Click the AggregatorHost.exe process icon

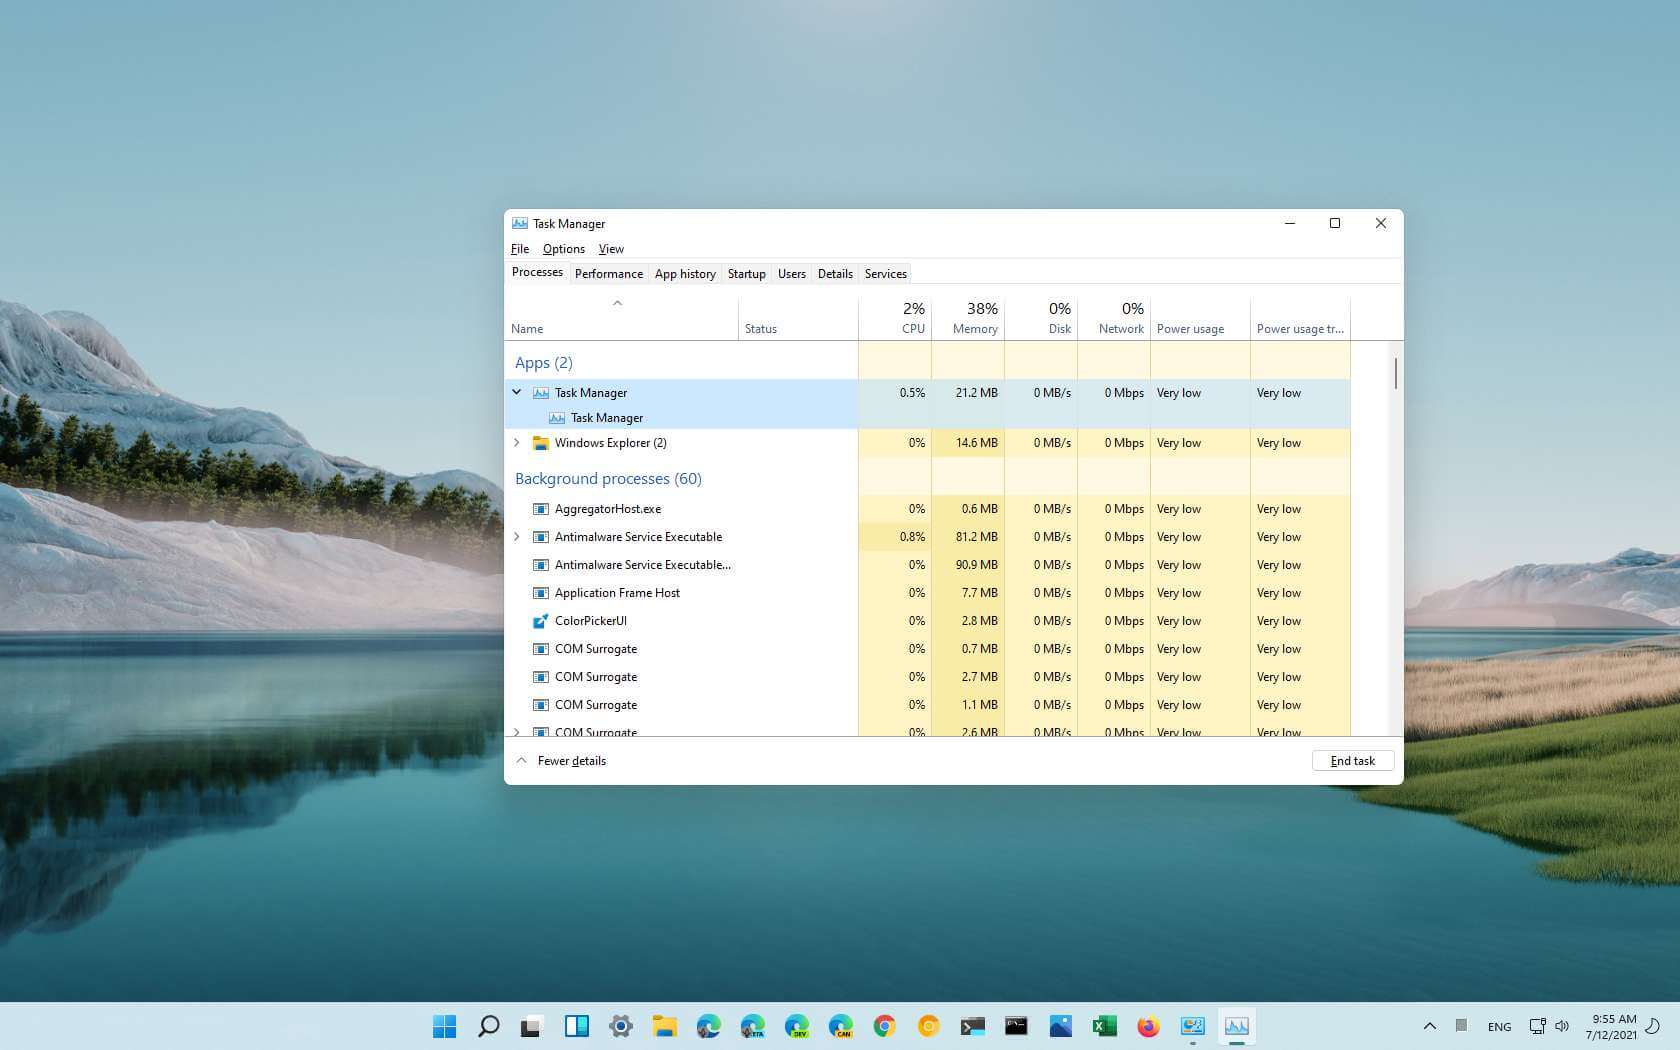[541, 509]
